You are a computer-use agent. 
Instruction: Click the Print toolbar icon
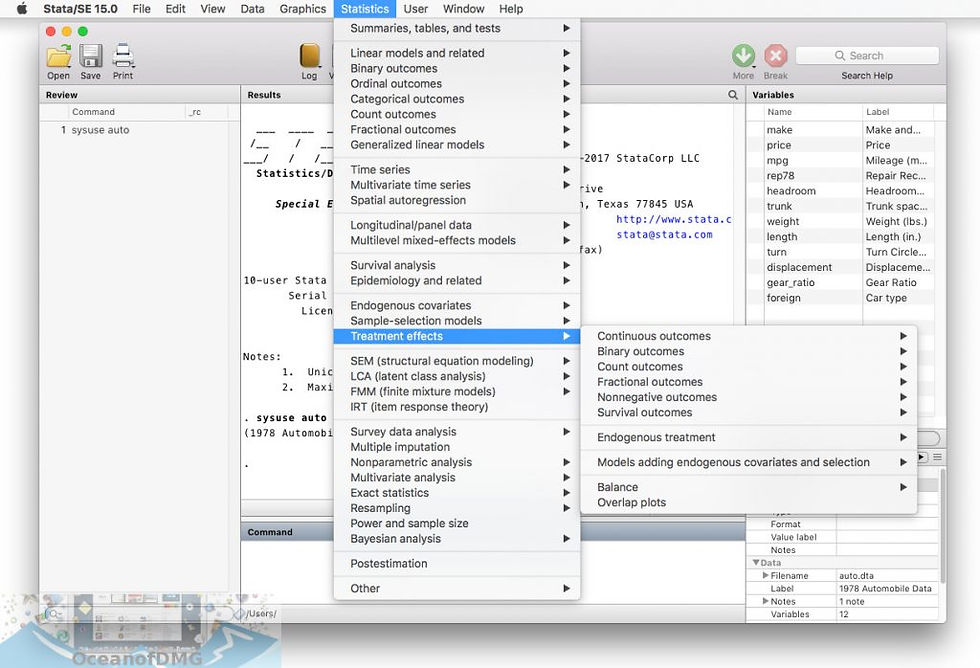coord(123,56)
